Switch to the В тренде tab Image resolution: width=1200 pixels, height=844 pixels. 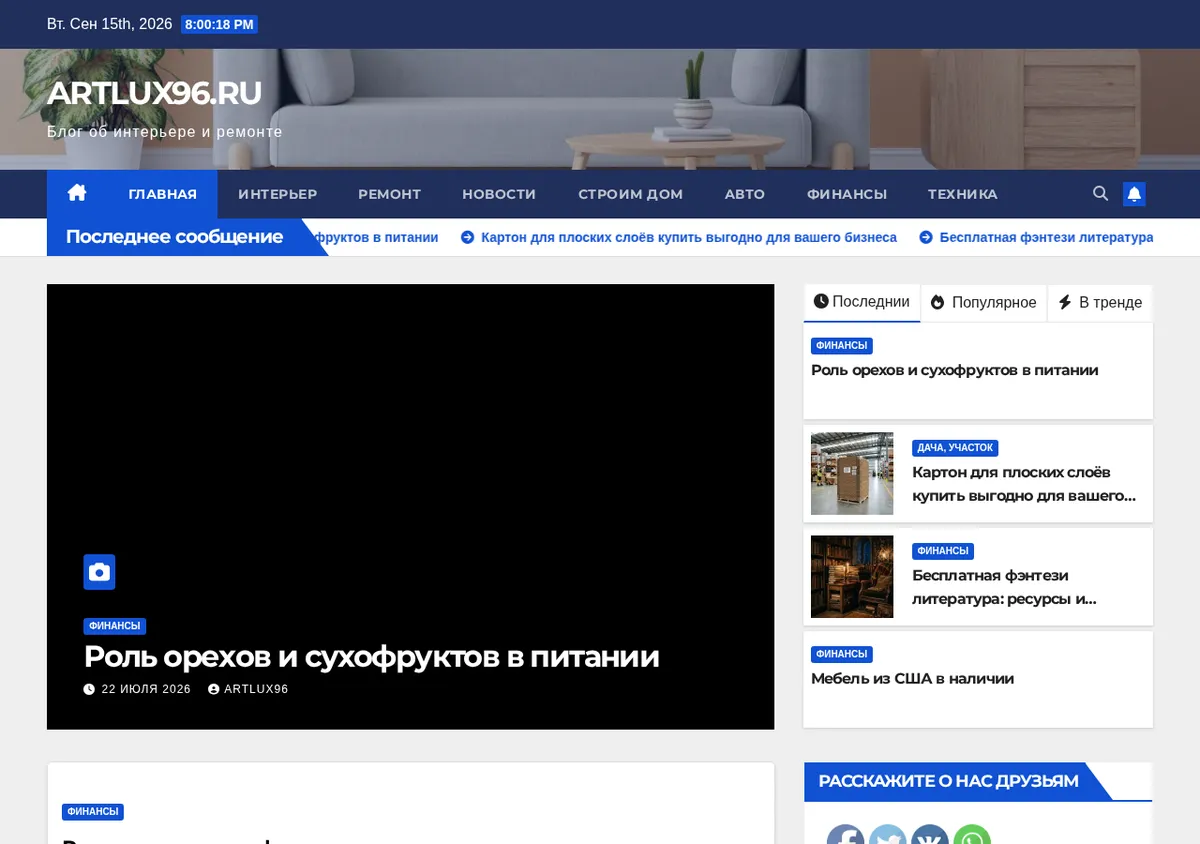1100,302
